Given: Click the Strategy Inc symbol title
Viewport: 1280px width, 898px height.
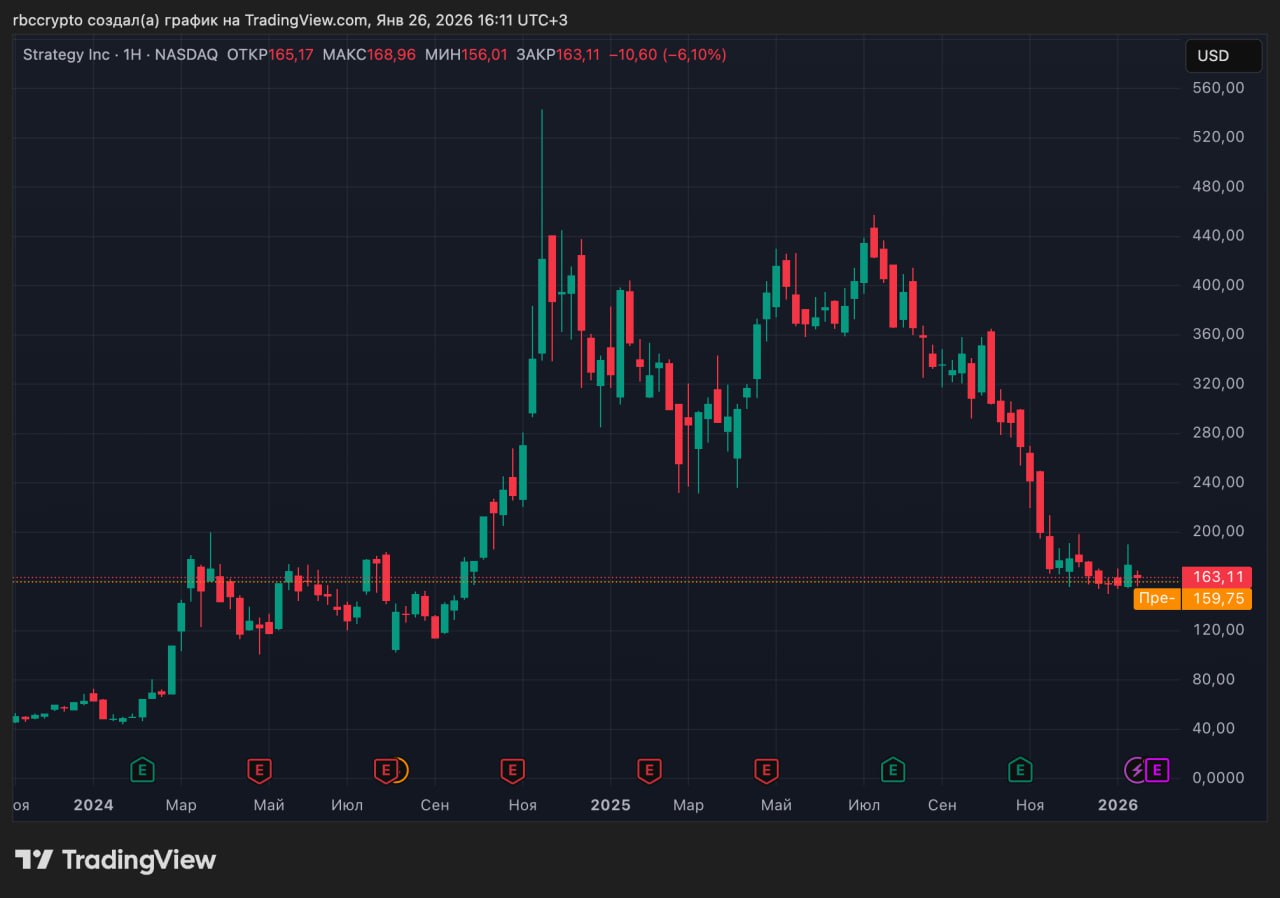Looking at the screenshot, I should (66, 55).
